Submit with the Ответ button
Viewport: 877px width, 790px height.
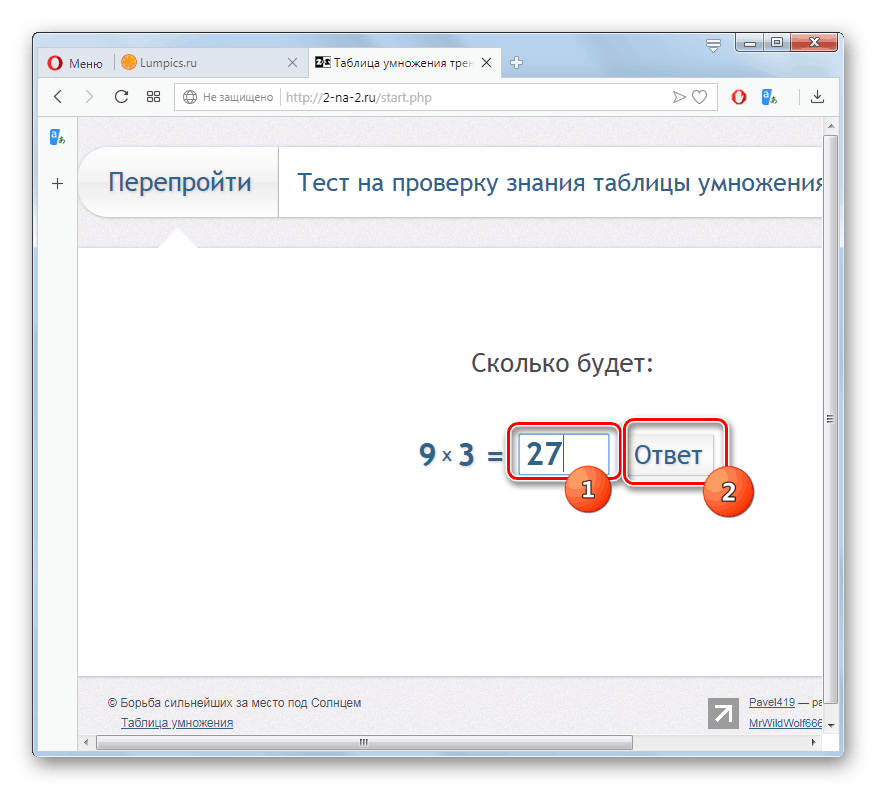[670, 454]
